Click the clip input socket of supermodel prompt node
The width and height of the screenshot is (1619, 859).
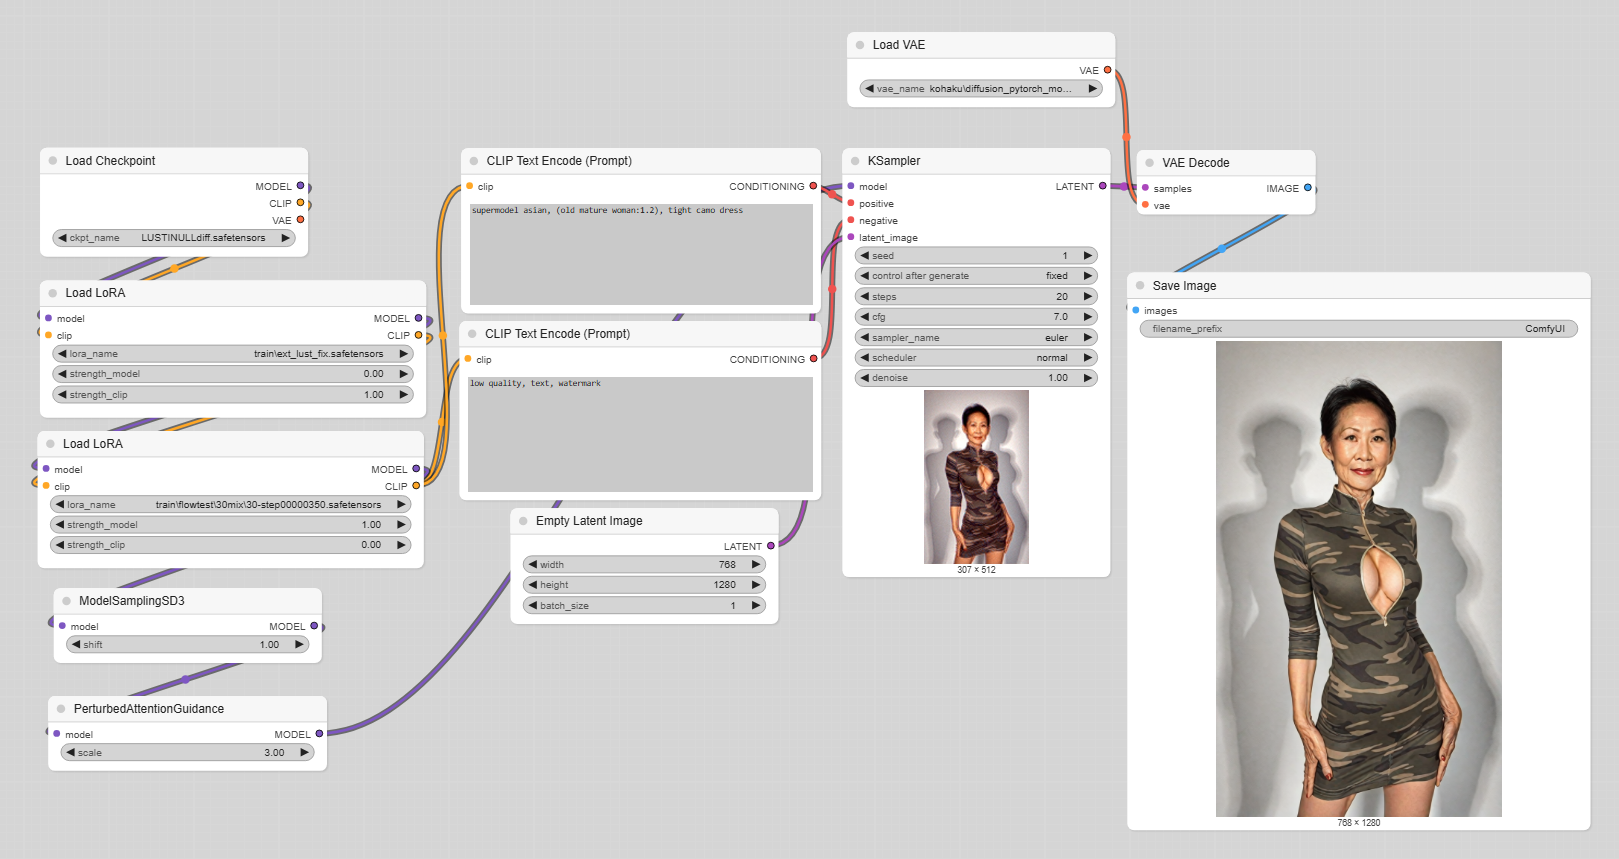469,186
